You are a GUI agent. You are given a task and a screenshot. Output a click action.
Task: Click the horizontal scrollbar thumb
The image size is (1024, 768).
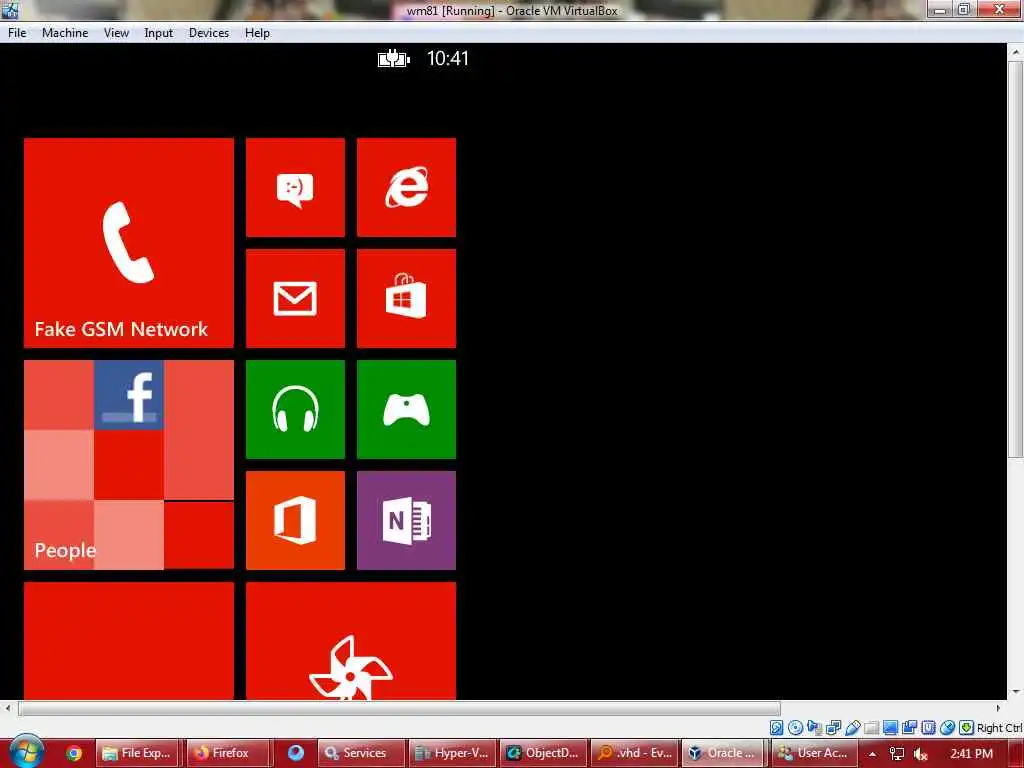coord(399,708)
